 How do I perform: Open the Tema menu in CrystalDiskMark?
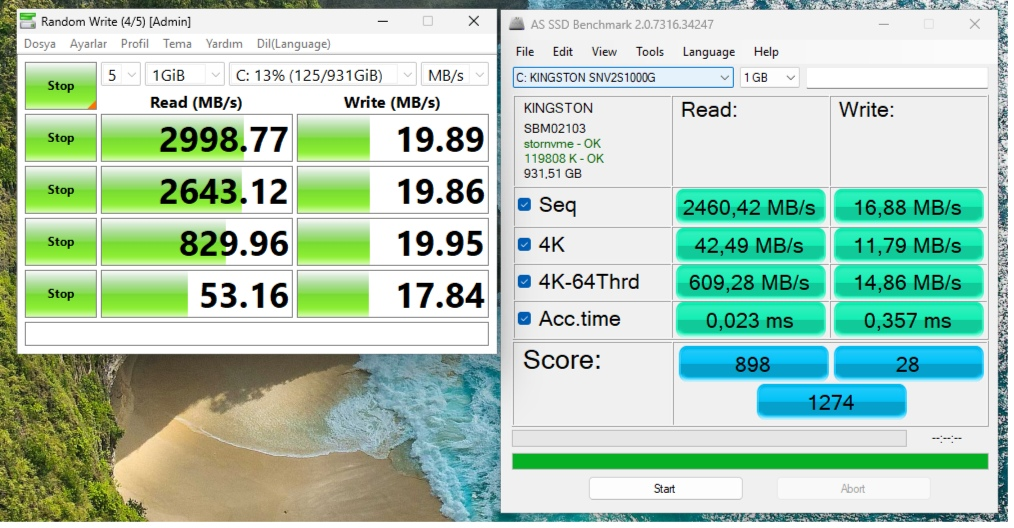pyautogui.click(x=177, y=44)
